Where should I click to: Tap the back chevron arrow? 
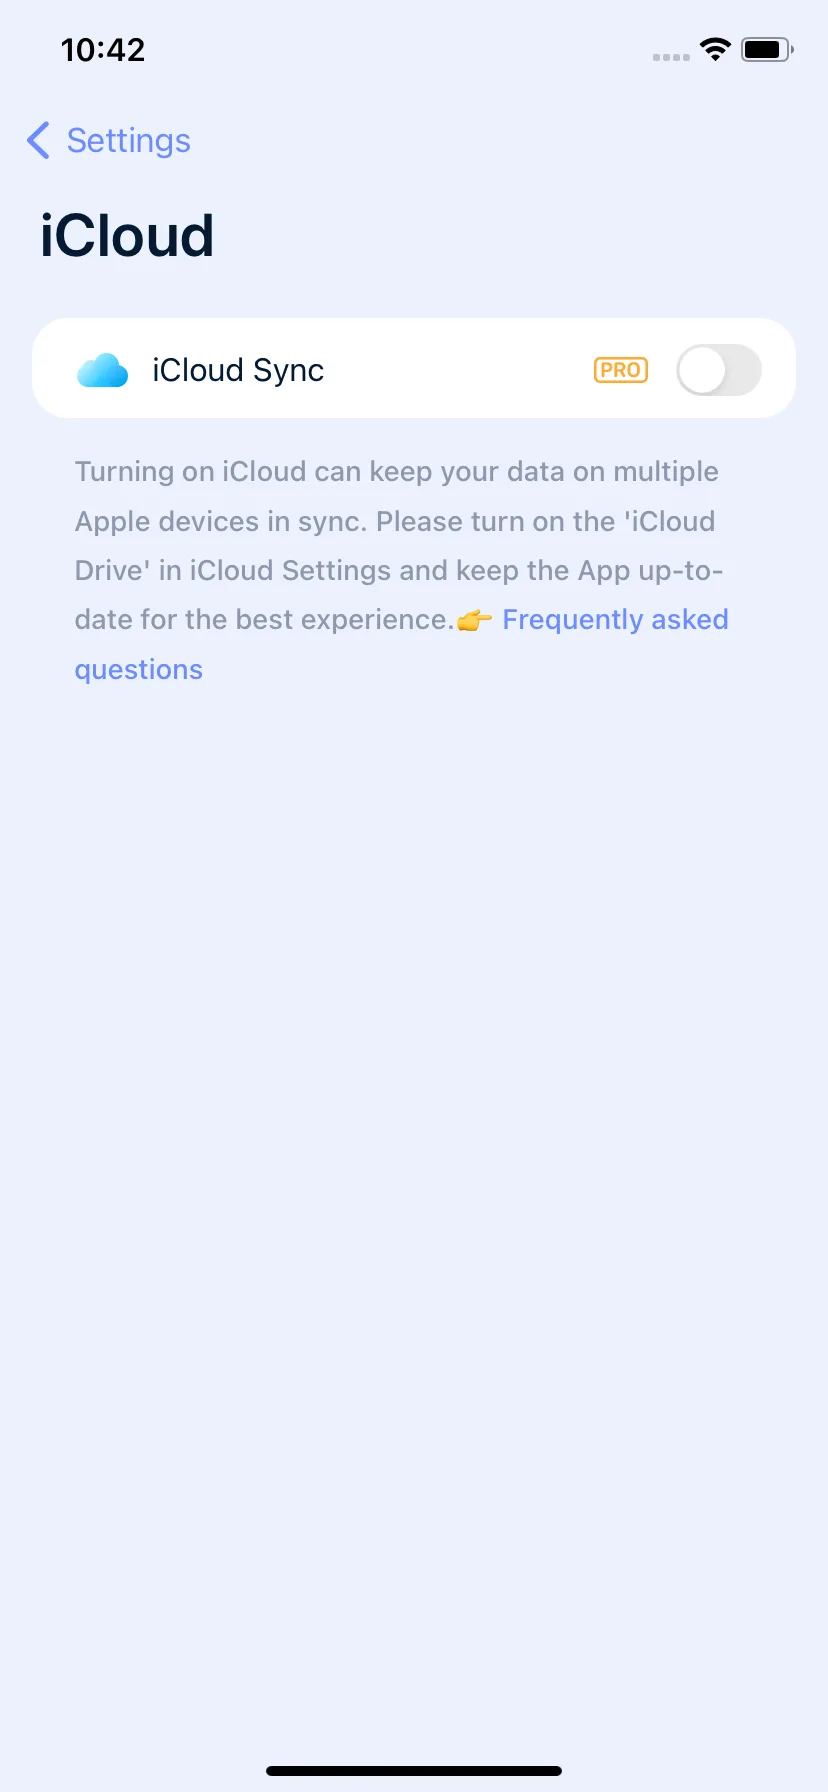(x=38, y=141)
